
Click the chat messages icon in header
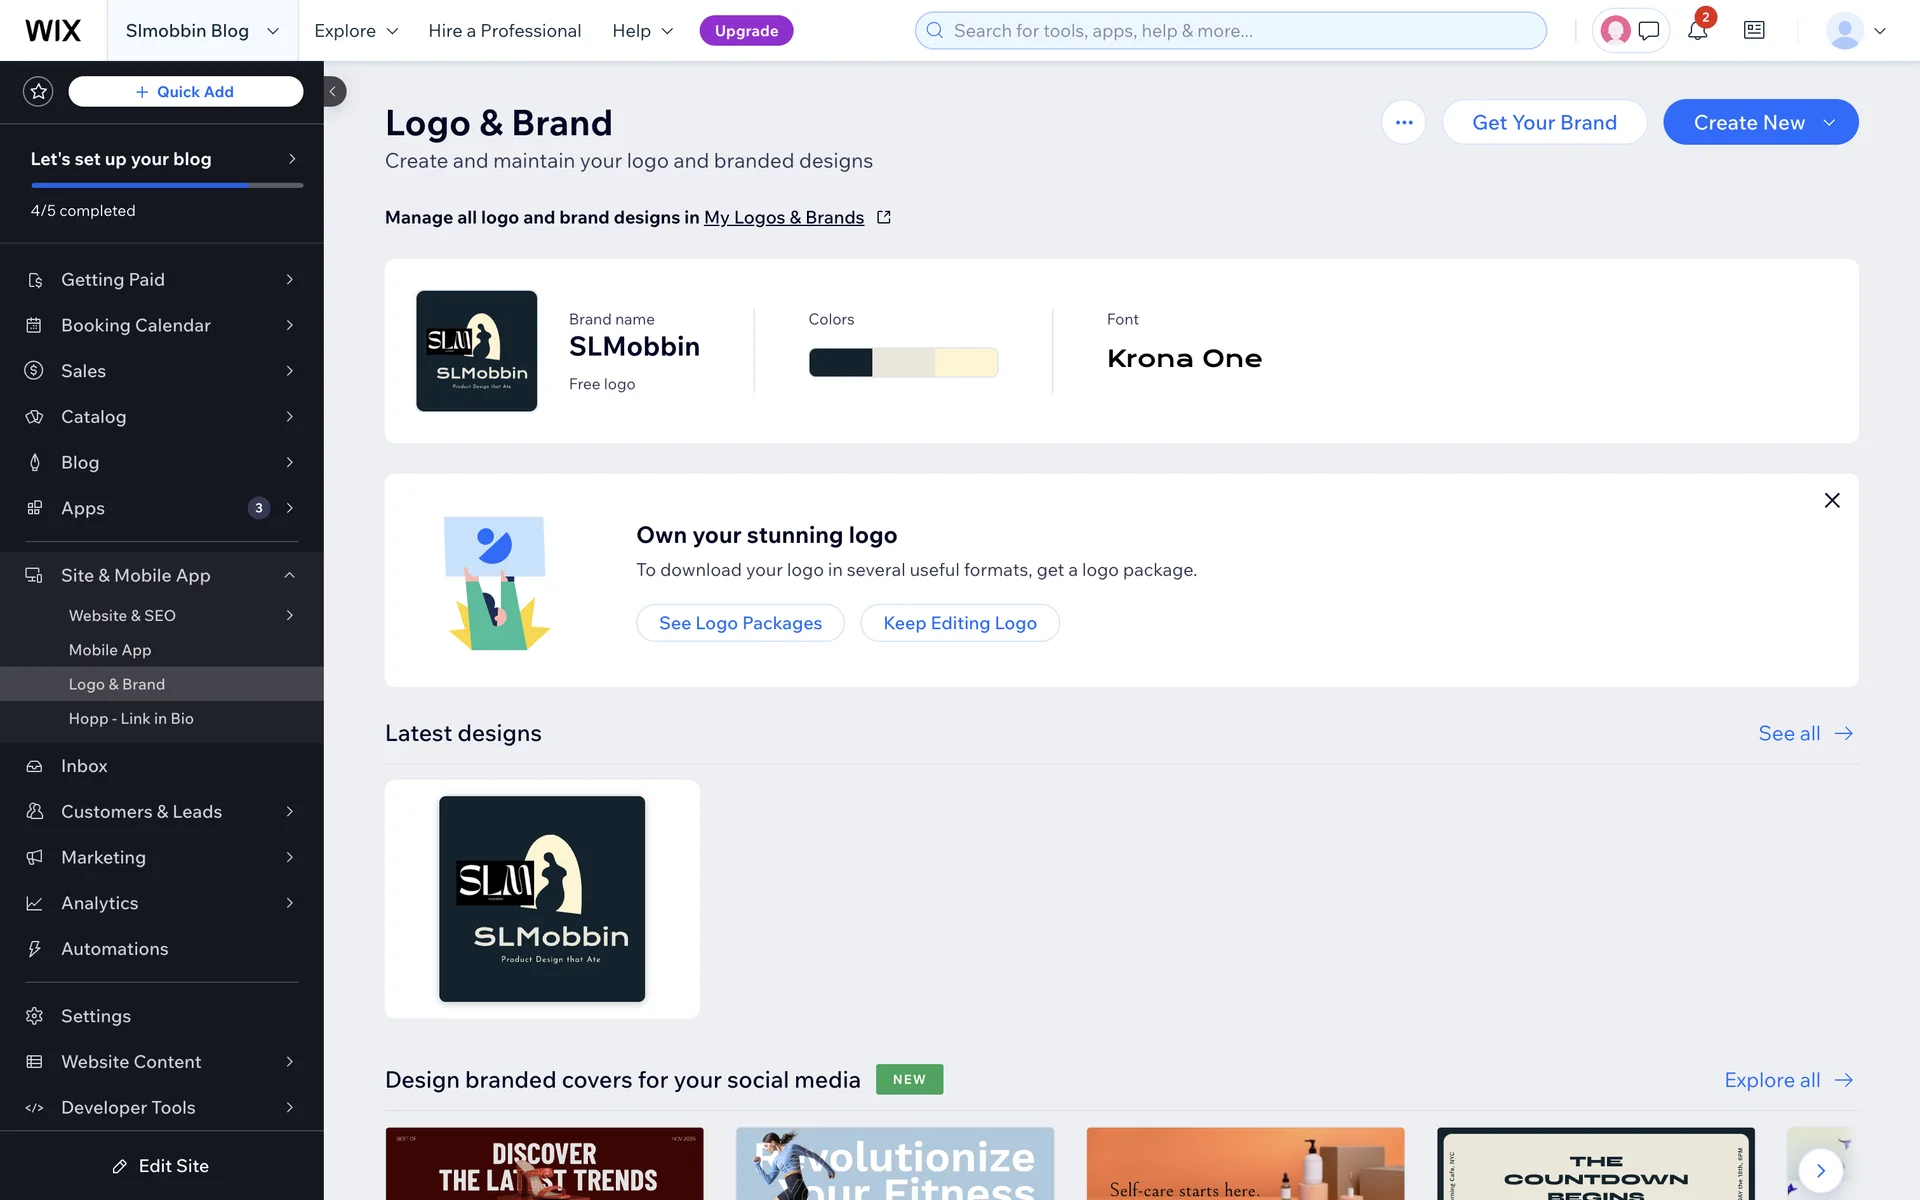(1649, 31)
